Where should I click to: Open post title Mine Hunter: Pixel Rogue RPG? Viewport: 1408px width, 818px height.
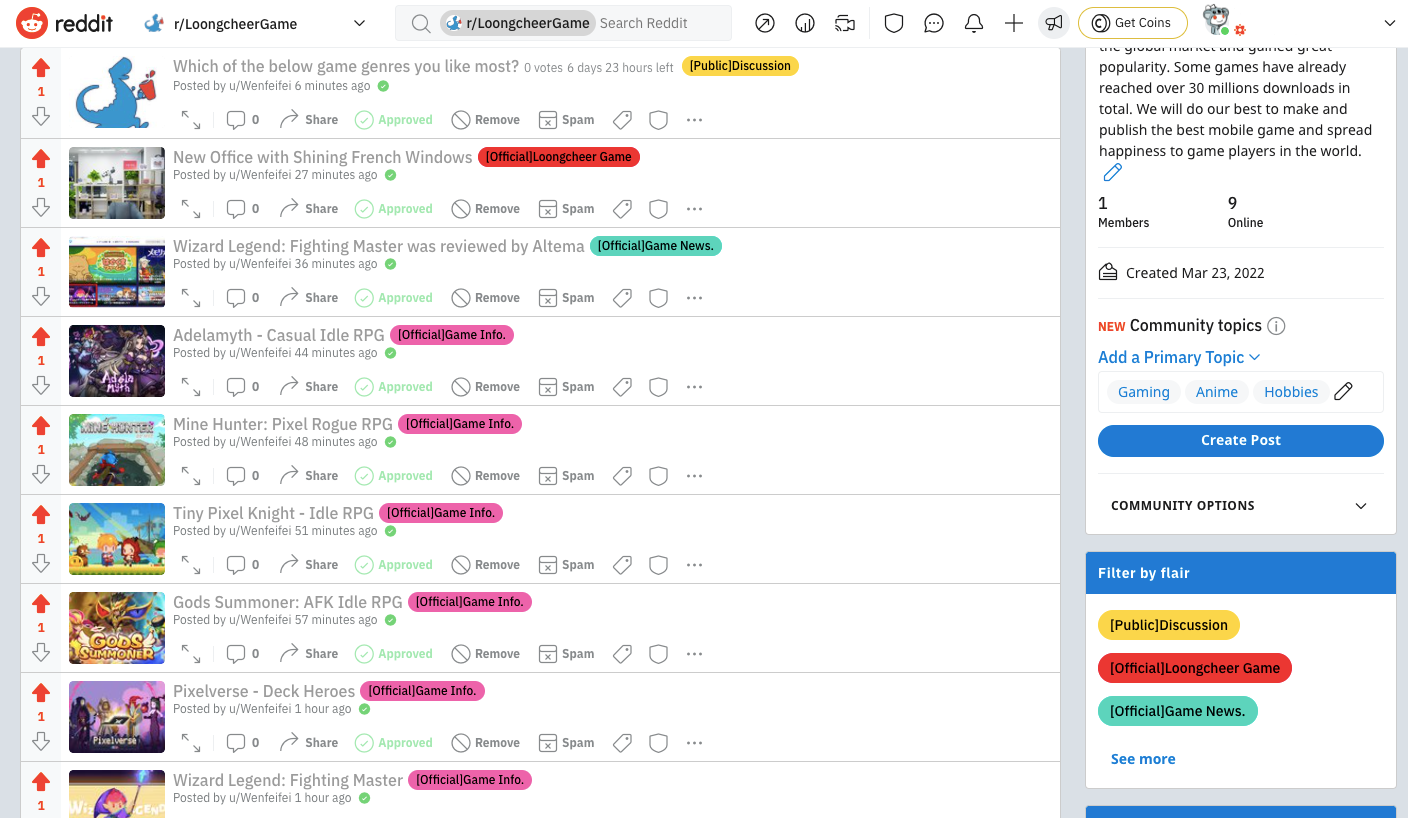[283, 424]
